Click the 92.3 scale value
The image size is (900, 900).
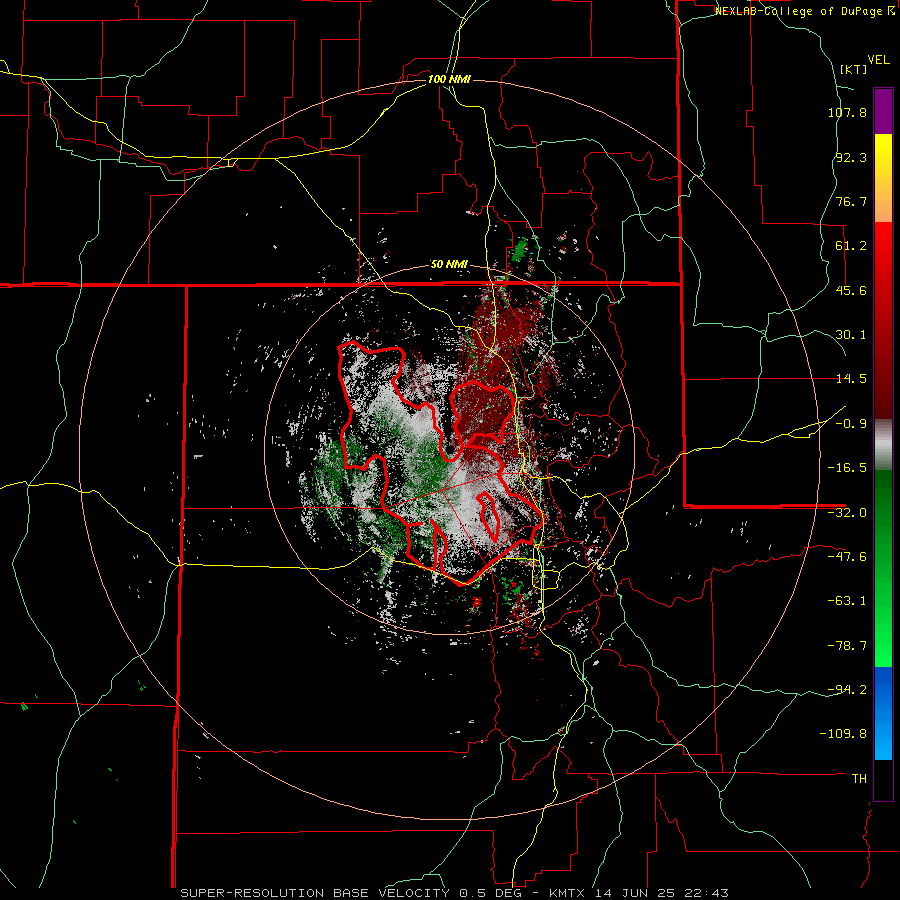(851, 157)
